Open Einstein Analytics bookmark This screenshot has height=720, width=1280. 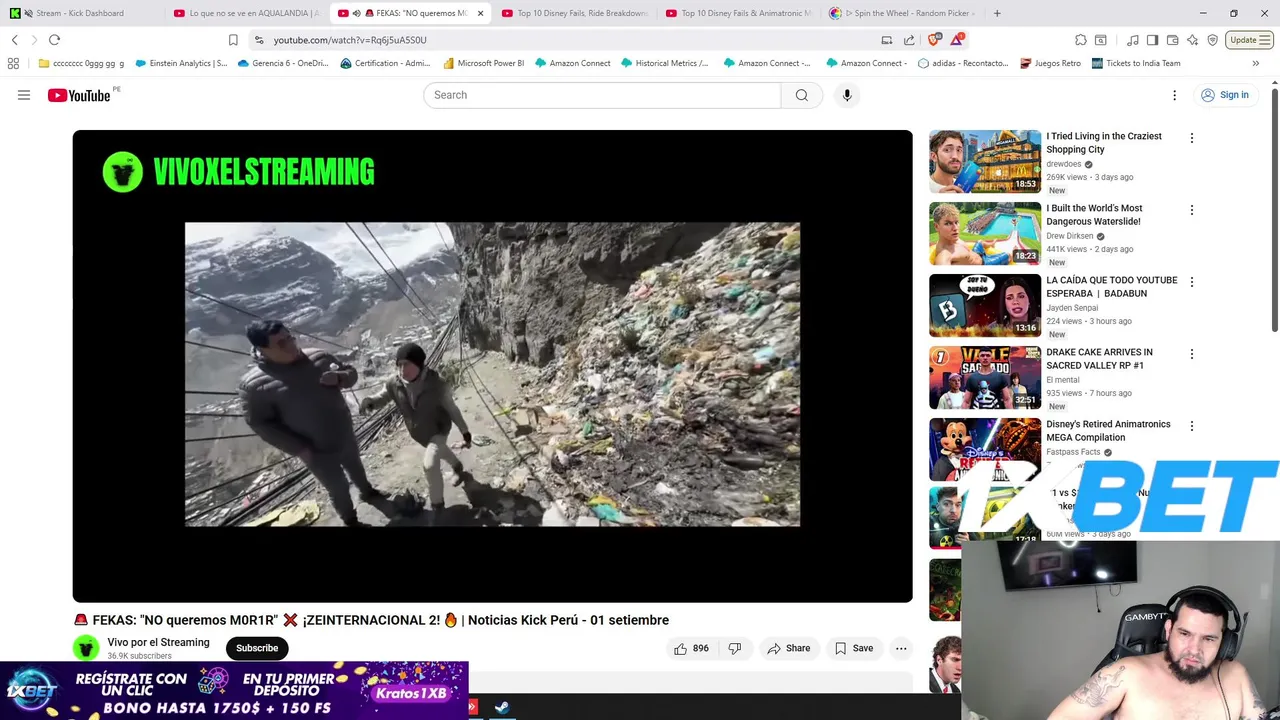tap(181, 63)
